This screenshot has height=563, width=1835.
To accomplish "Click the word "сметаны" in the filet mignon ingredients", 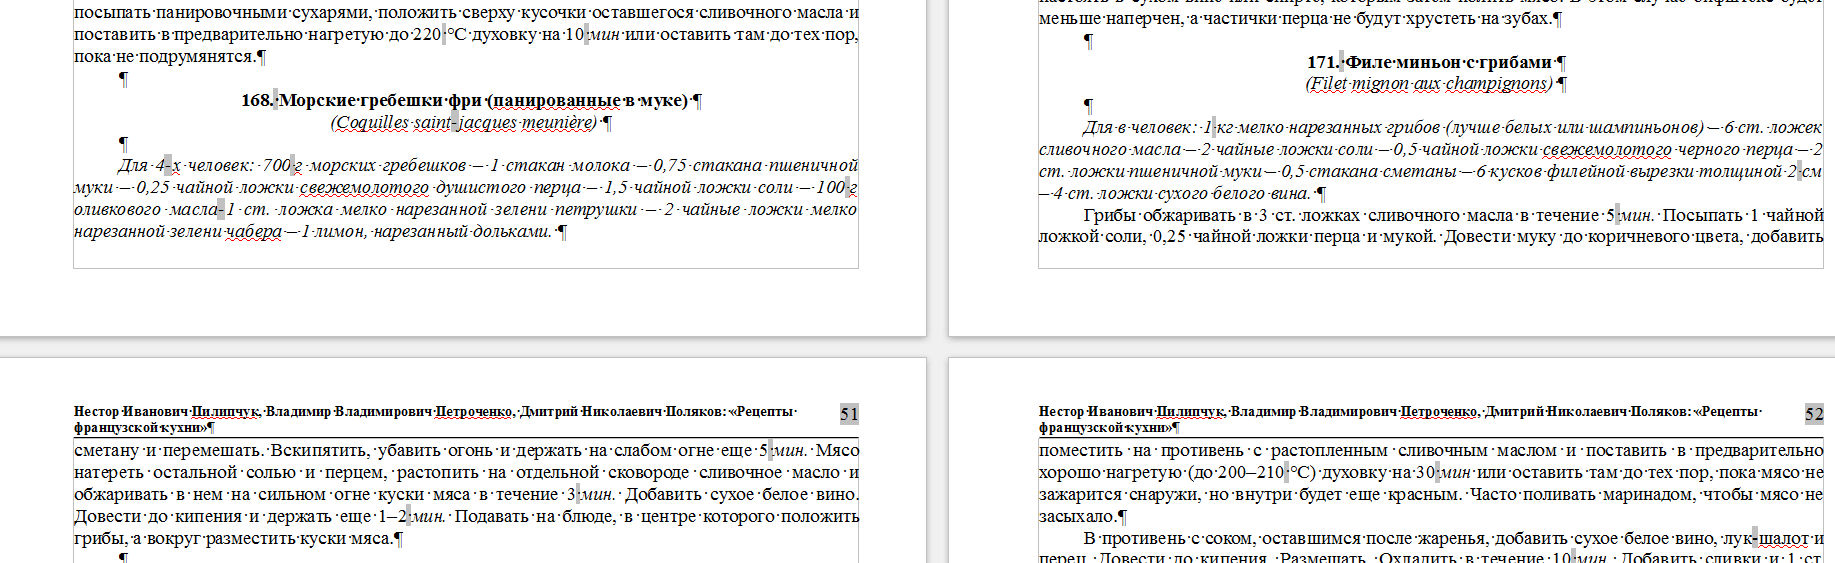I will 1421,172.
